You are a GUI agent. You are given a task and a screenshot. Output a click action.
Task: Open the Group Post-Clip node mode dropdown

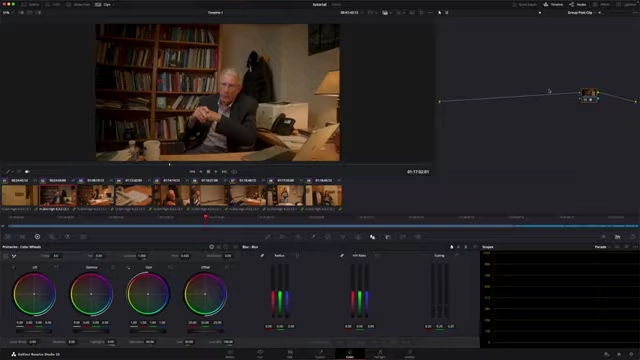[581, 13]
